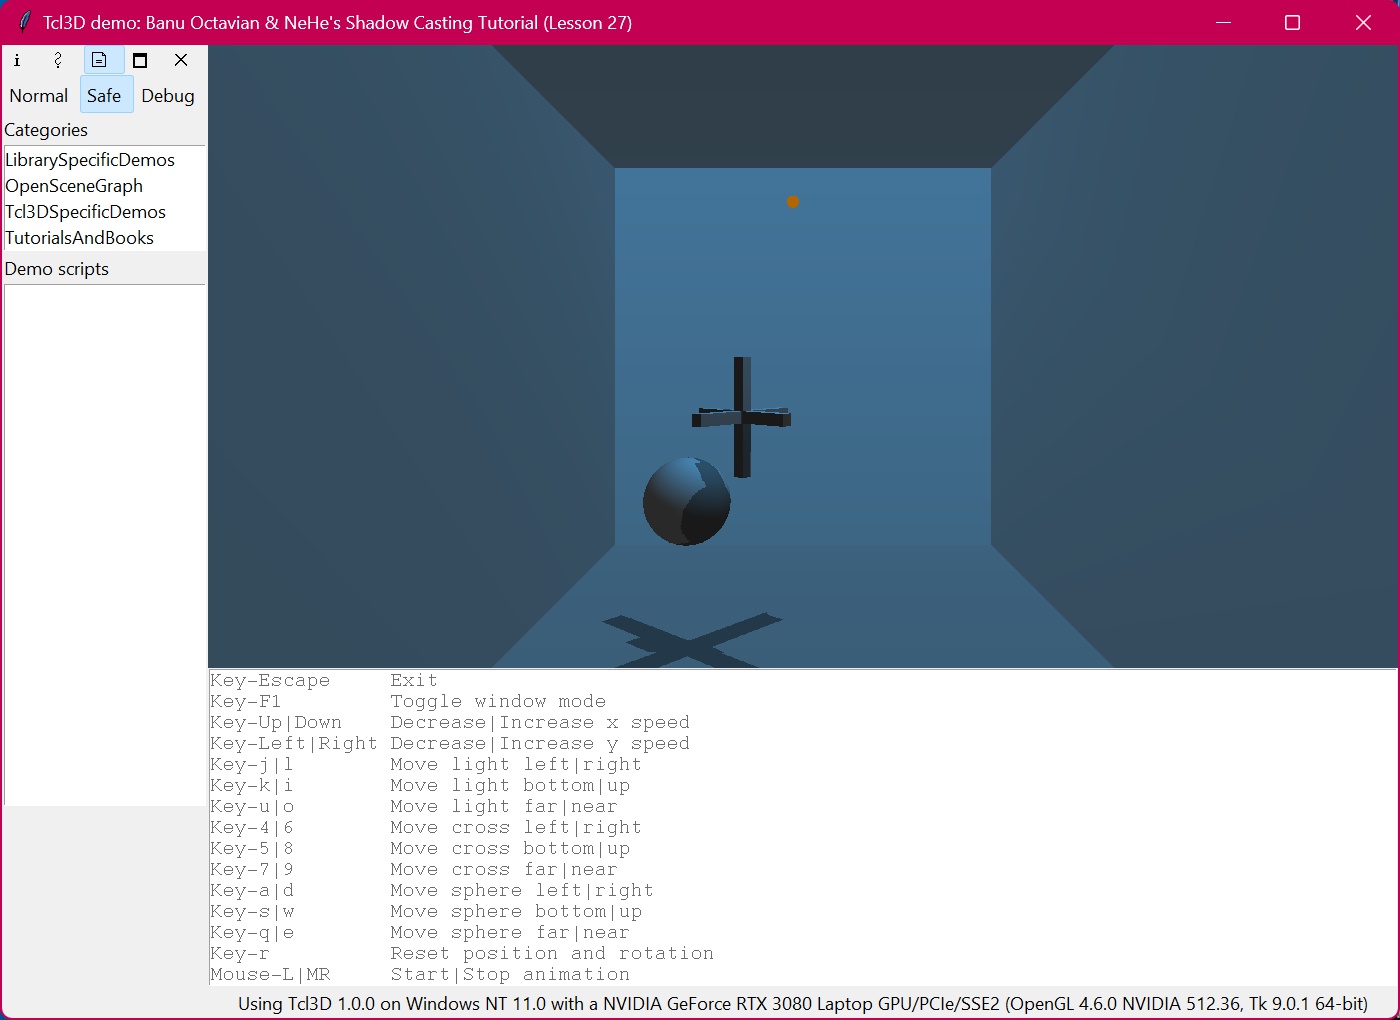Click the info 'i' toolbar icon
This screenshot has height=1020, width=1400.
pyautogui.click(x=17, y=60)
